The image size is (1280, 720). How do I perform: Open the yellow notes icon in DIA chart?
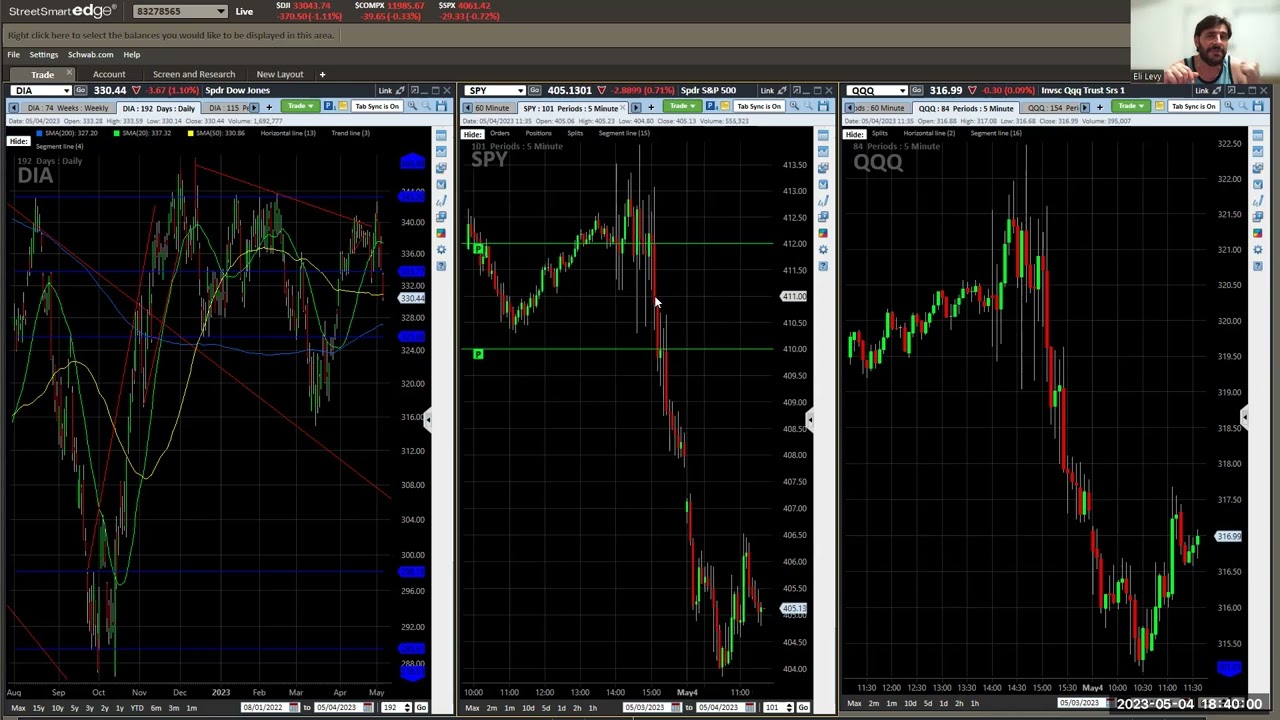click(x=343, y=106)
